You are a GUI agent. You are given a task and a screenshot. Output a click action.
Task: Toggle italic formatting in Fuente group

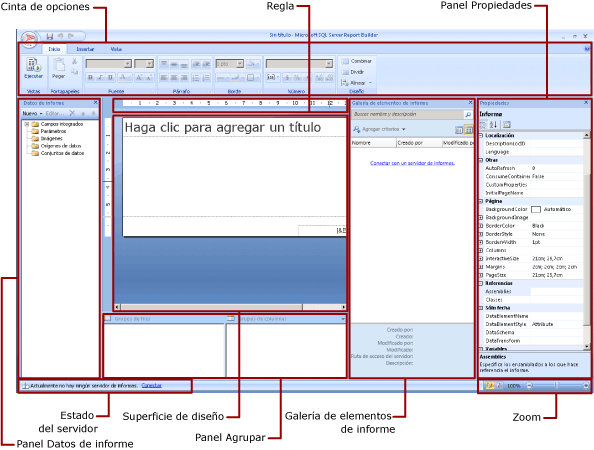[100, 78]
